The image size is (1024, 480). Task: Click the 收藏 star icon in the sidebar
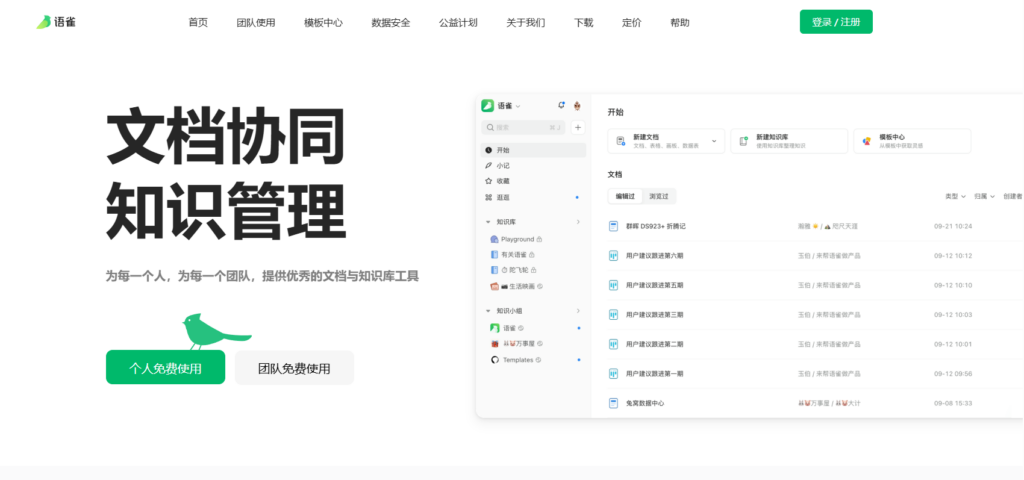[488, 181]
